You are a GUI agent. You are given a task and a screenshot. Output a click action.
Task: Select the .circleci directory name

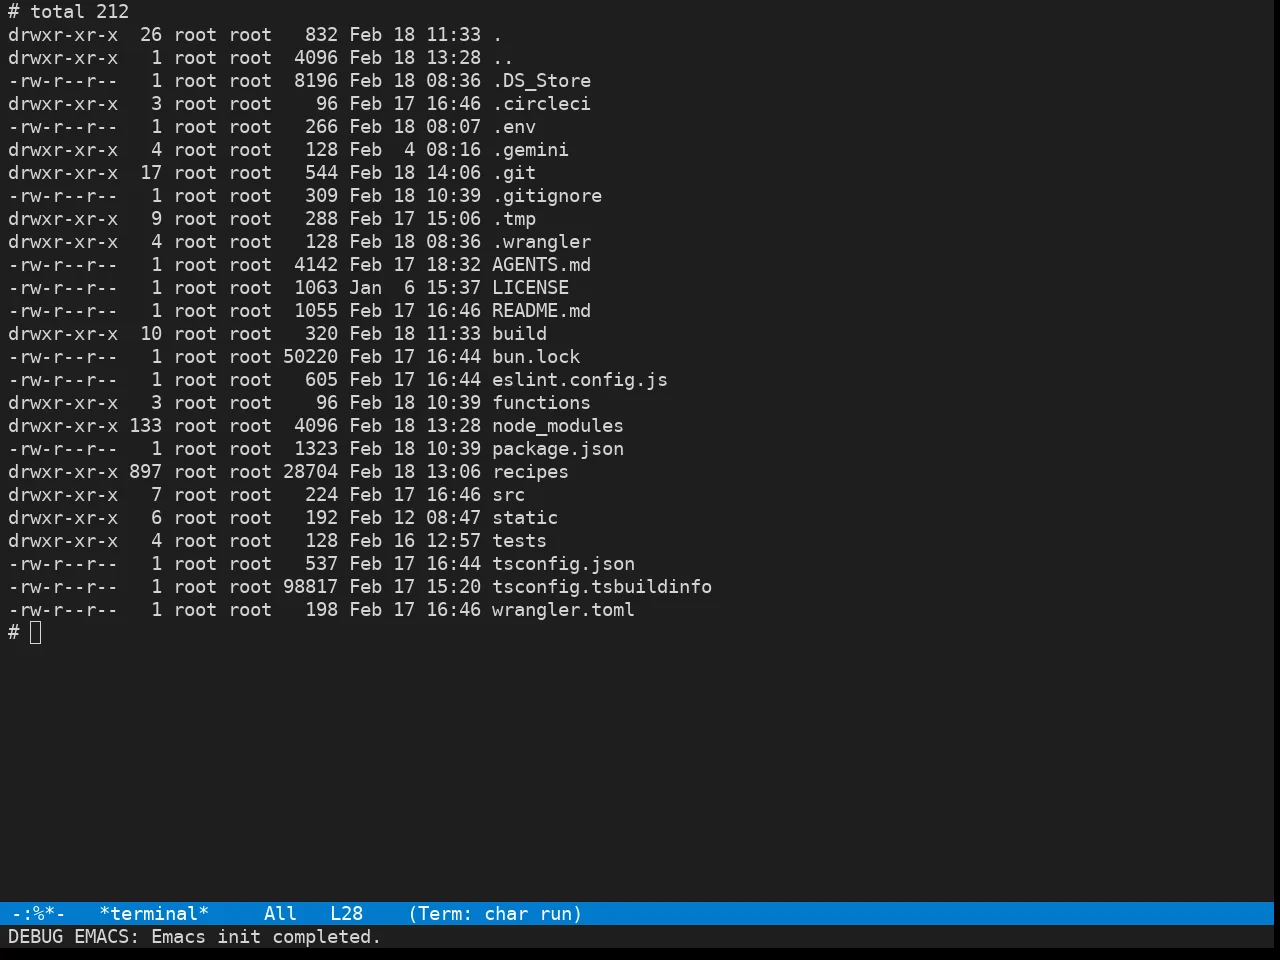541,104
